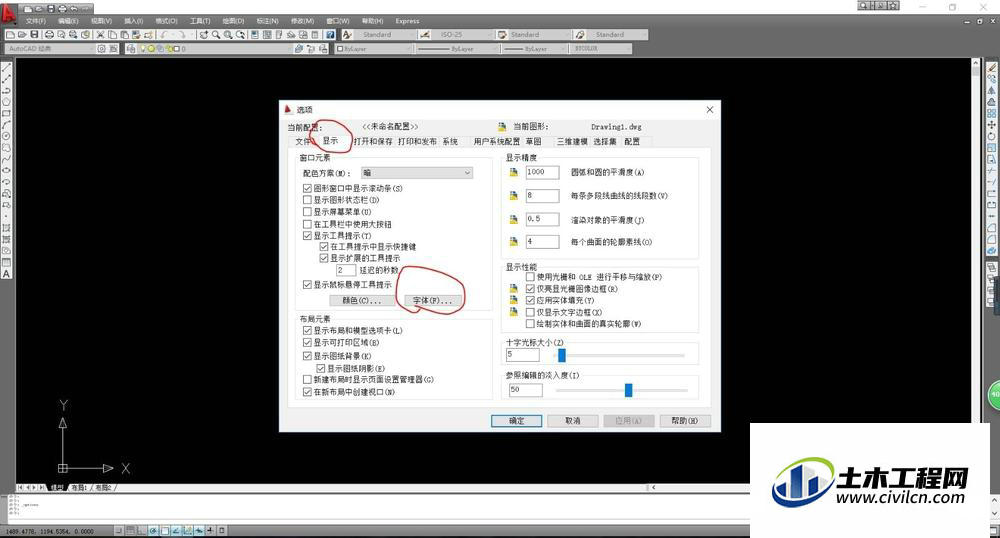Select the Erase tool in Modify toolbar

click(x=992, y=68)
